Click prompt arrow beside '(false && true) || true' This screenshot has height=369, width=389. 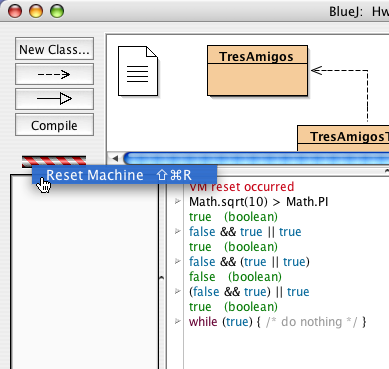pos(178,291)
